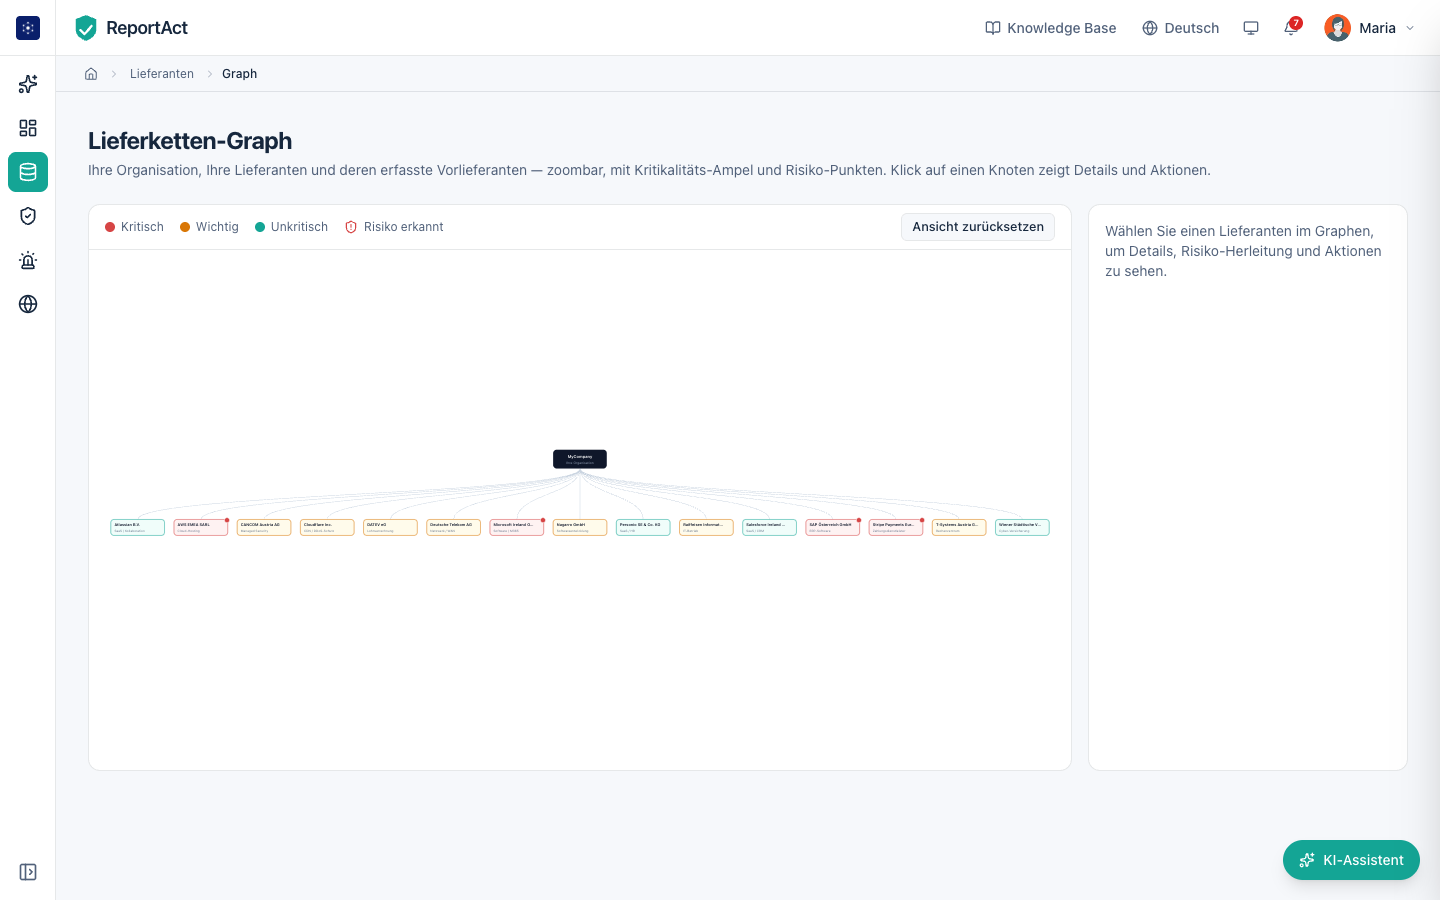Click Maria's avatar picture

click(x=1338, y=28)
